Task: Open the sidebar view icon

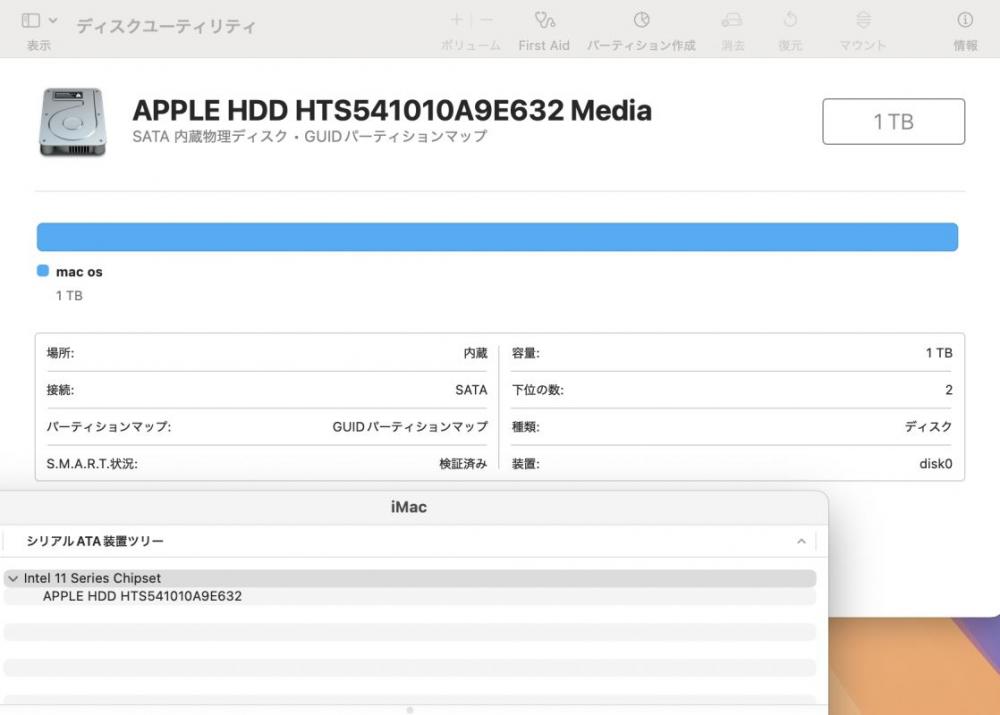Action: point(31,20)
